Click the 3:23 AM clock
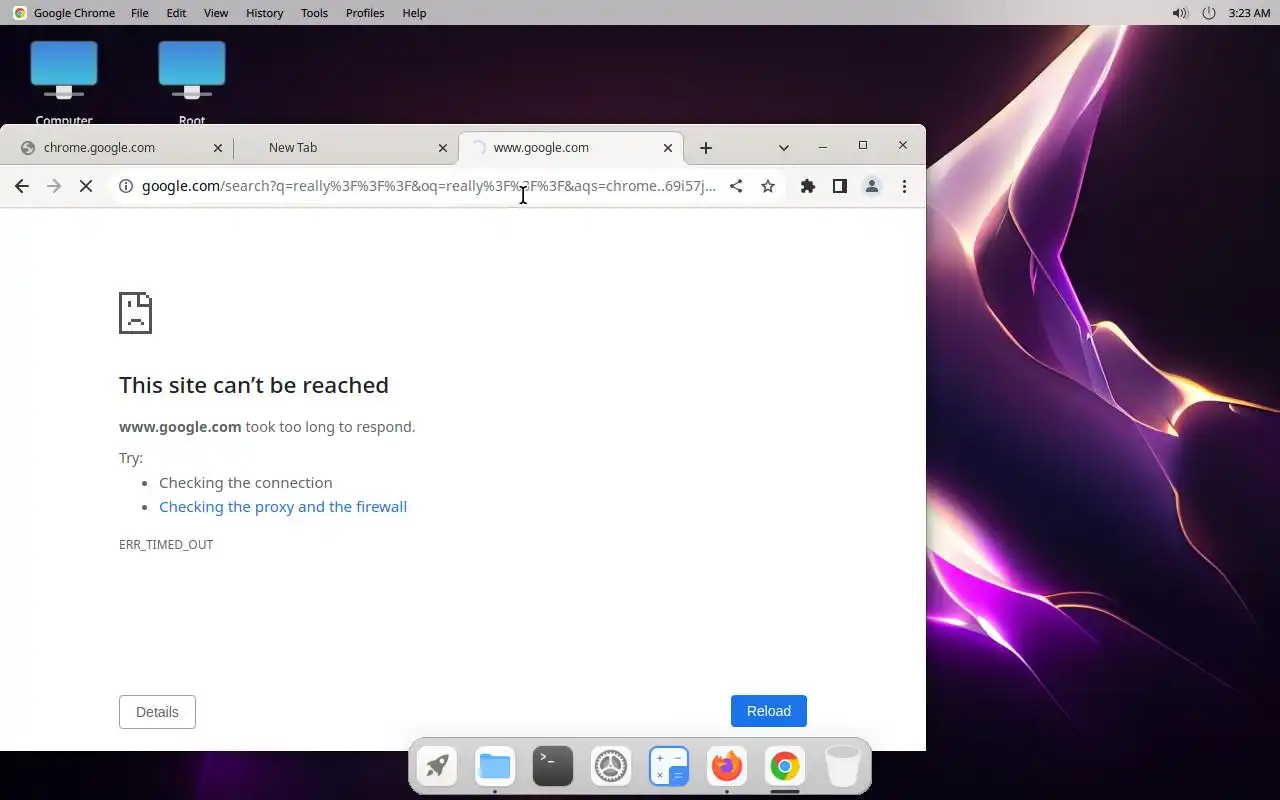Viewport: 1280px width, 800px height. pos(1249,13)
